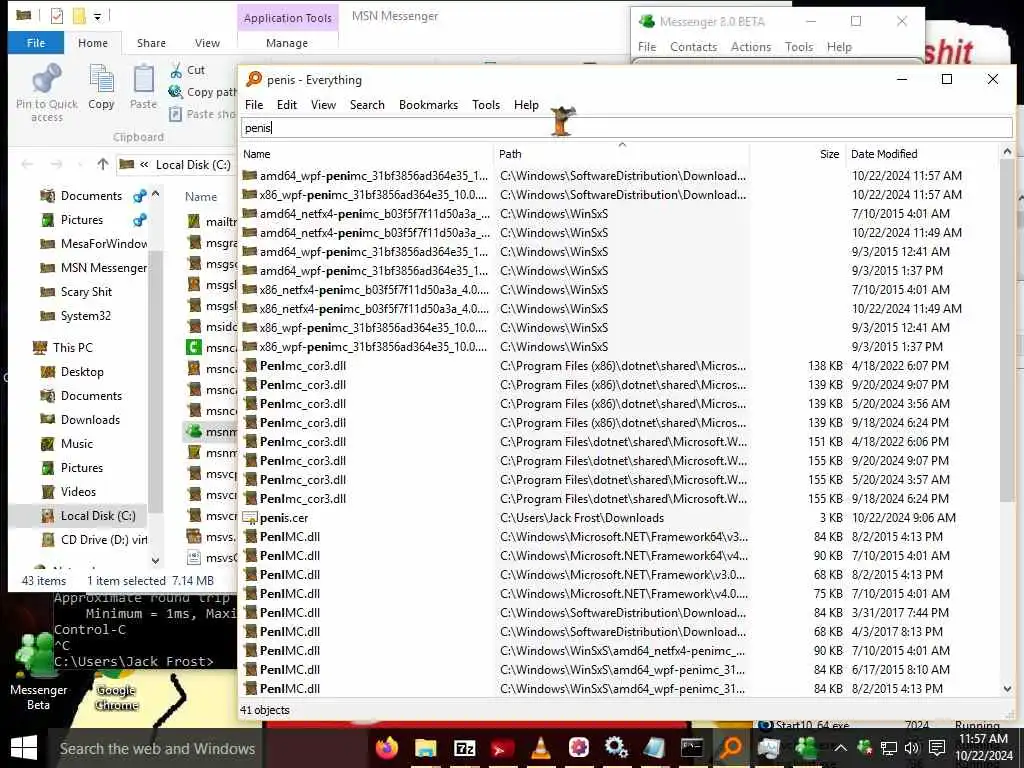Expand the breadcrumb history chevron
This screenshot has width=1024, height=768.
coord(144,165)
